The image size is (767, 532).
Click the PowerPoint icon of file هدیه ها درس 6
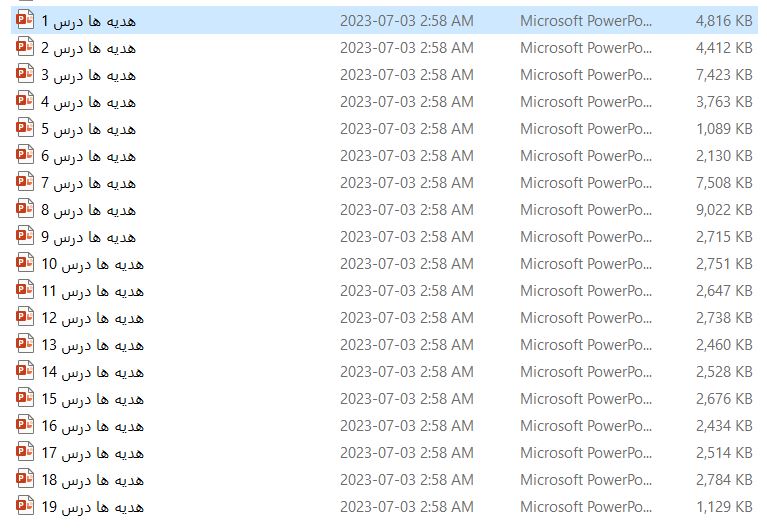(25, 155)
